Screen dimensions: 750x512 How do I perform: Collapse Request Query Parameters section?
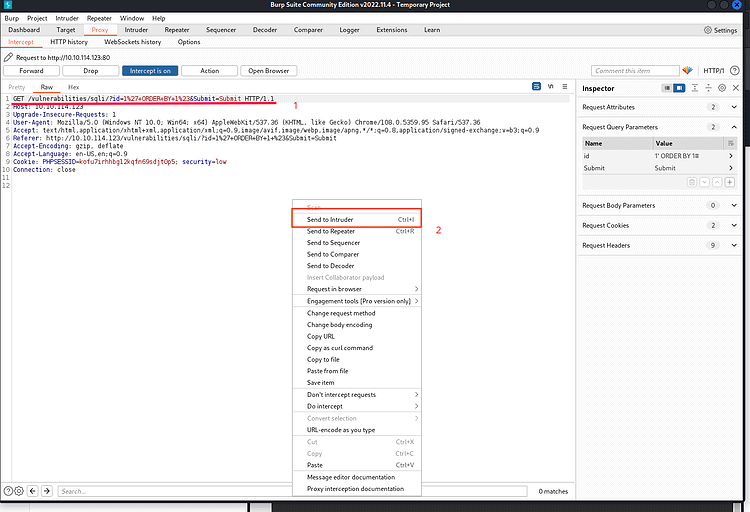pyautogui.click(x=734, y=127)
